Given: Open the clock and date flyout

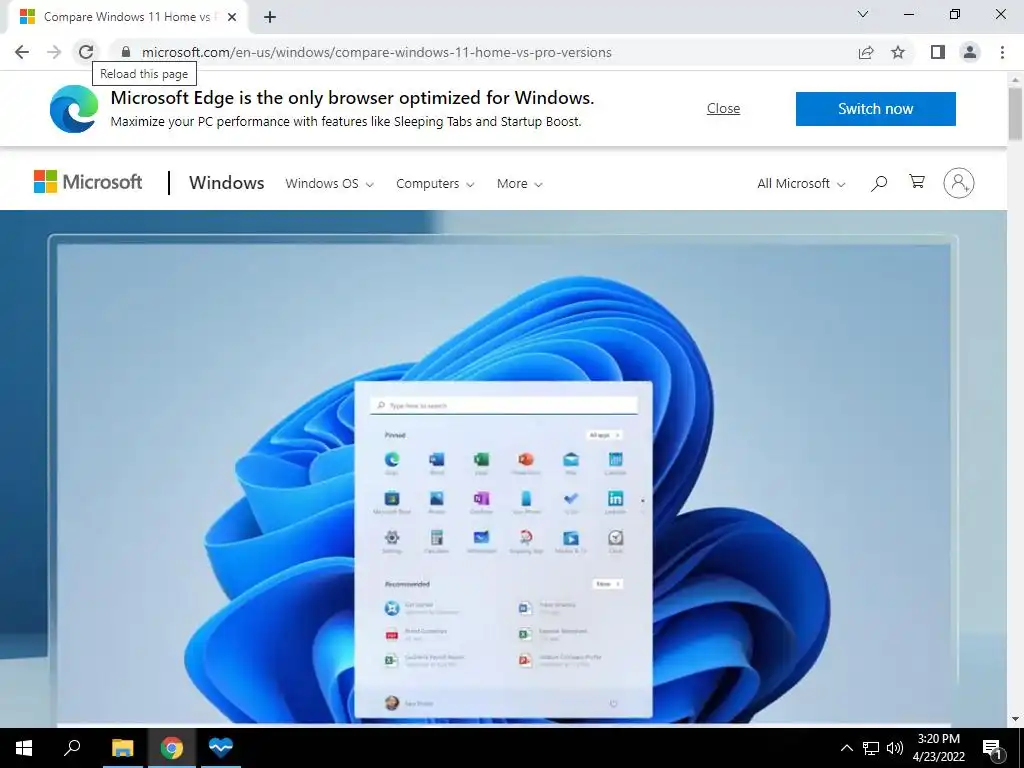Looking at the screenshot, I should pyautogui.click(x=938, y=748).
